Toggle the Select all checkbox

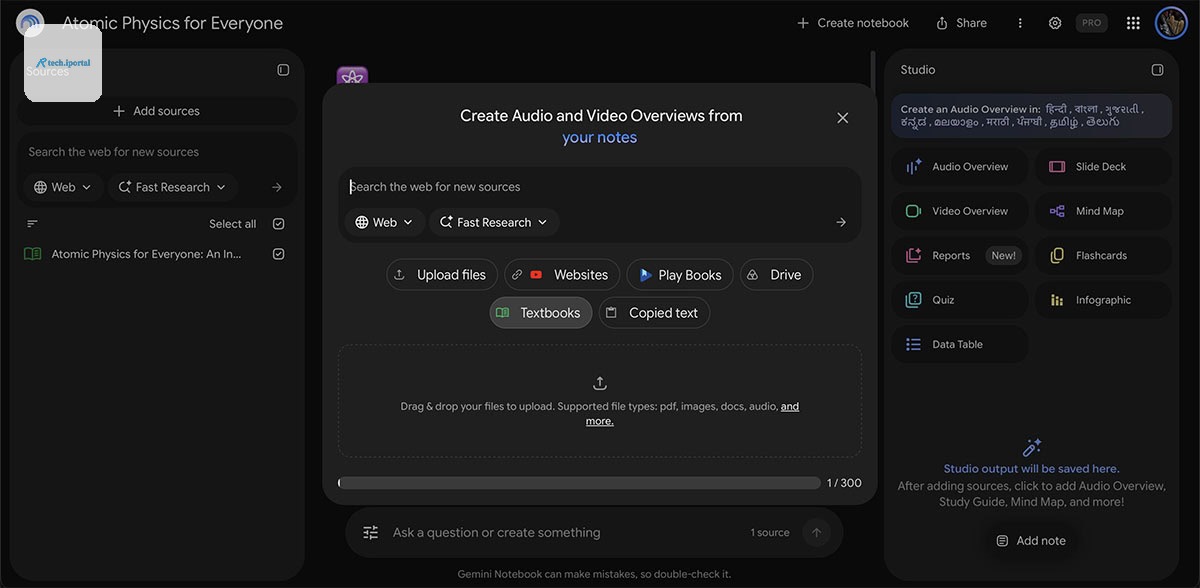click(x=279, y=224)
